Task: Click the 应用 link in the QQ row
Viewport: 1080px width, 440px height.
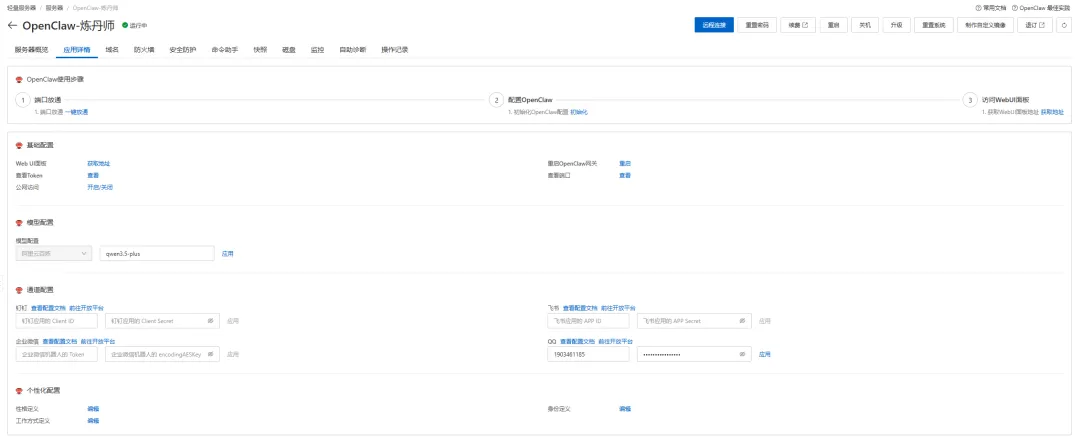Action: [765, 354]
